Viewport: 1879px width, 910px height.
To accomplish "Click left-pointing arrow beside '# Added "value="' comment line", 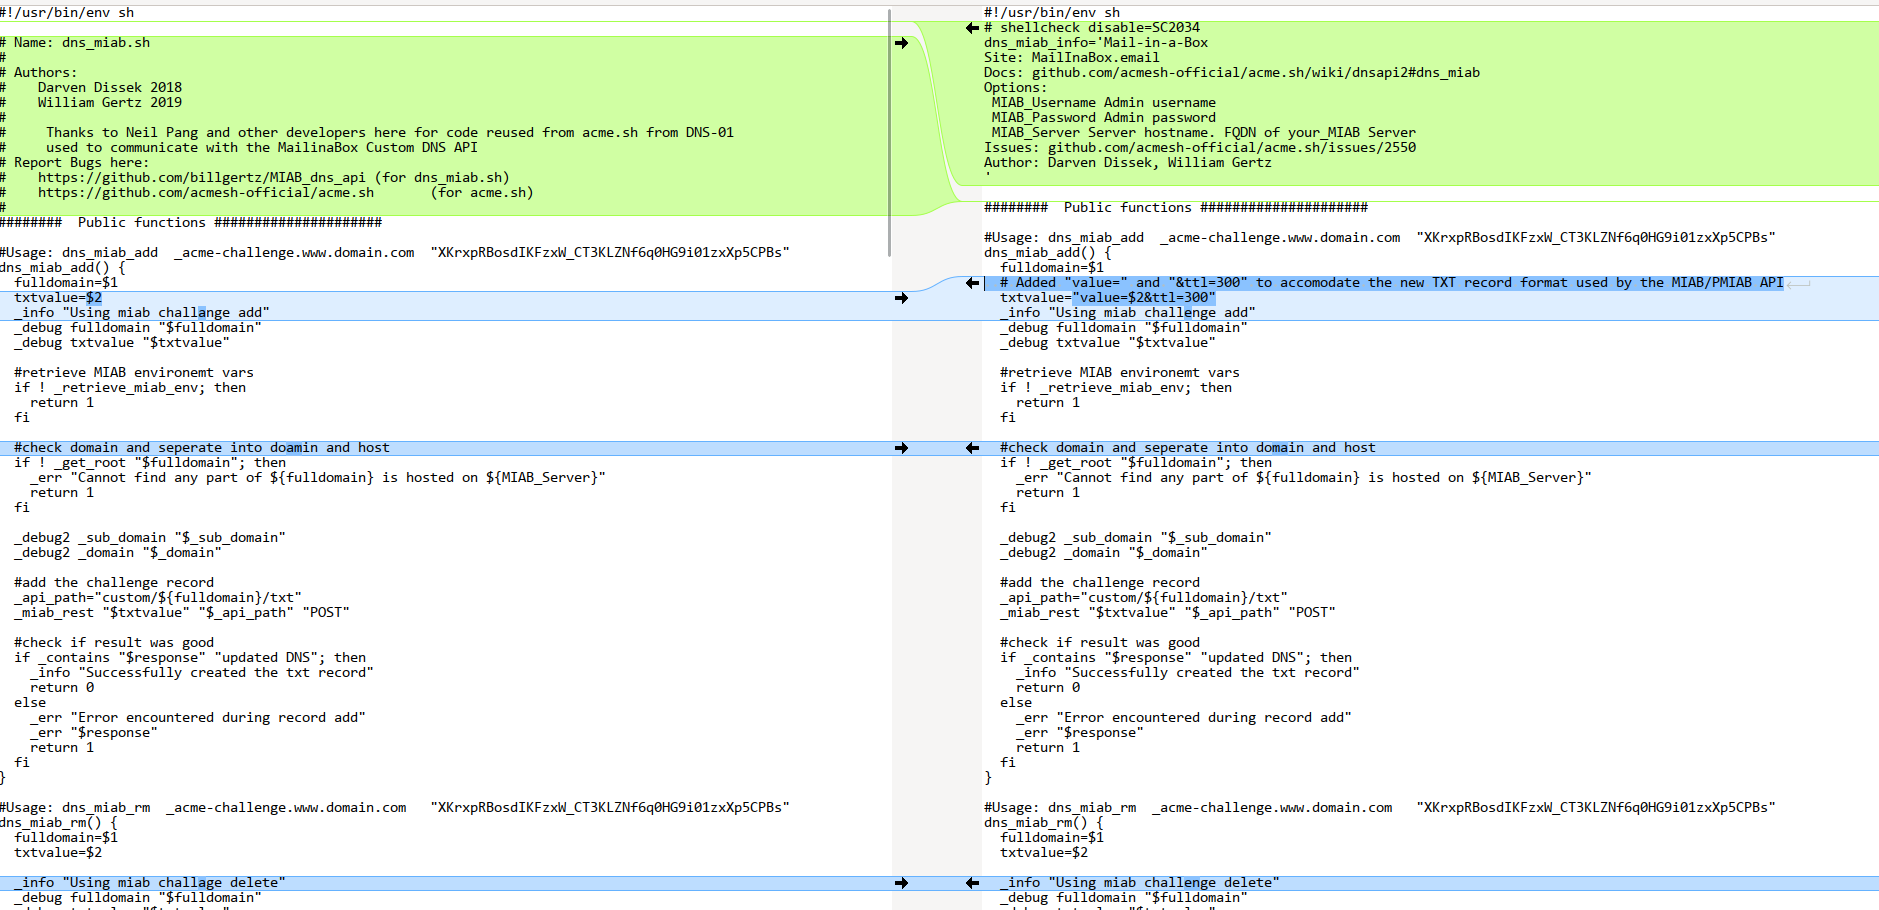I will 972,283.
